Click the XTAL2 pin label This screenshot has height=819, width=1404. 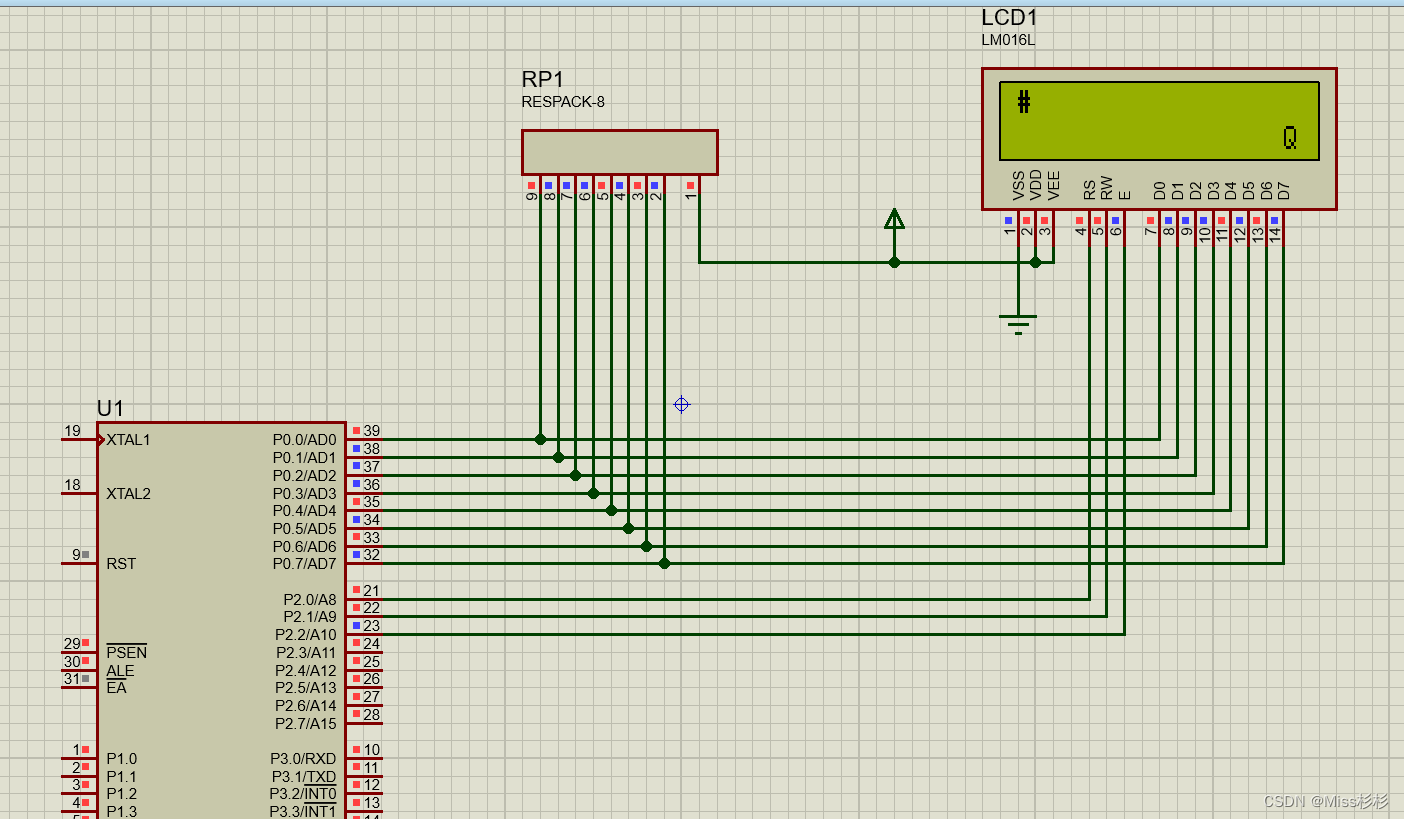coord(129,494)
